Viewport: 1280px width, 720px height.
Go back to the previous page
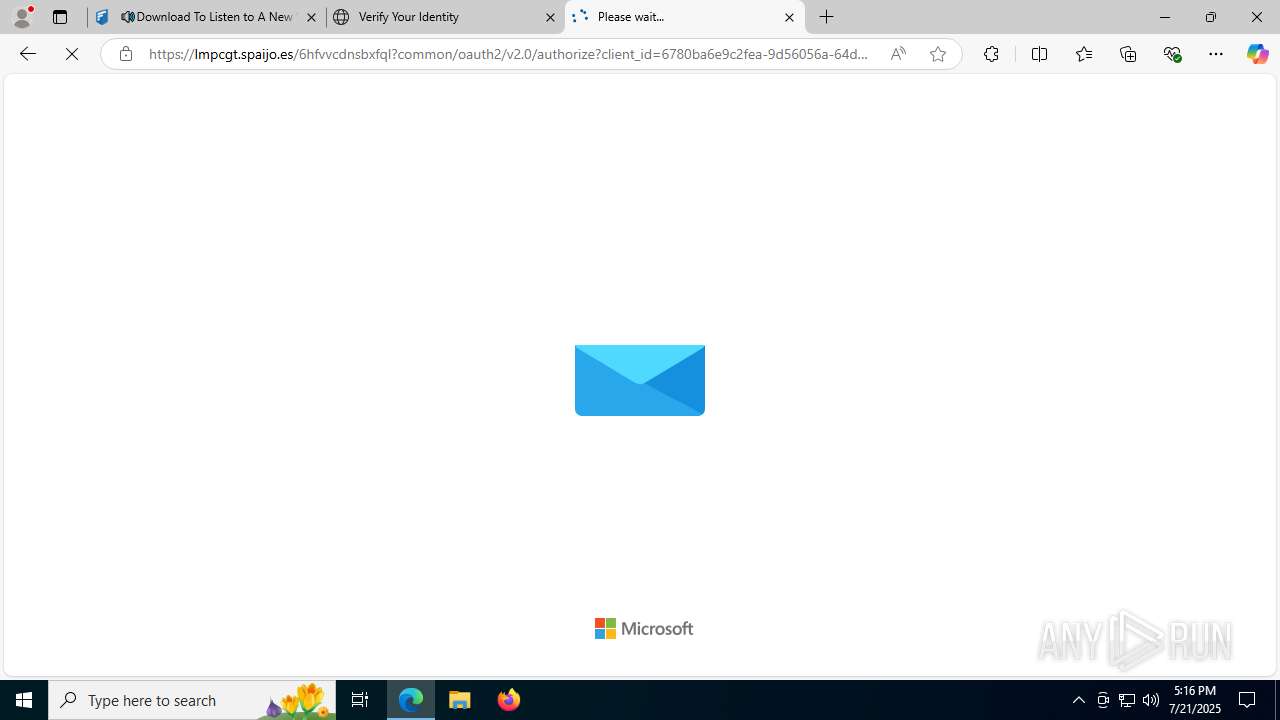27,54
